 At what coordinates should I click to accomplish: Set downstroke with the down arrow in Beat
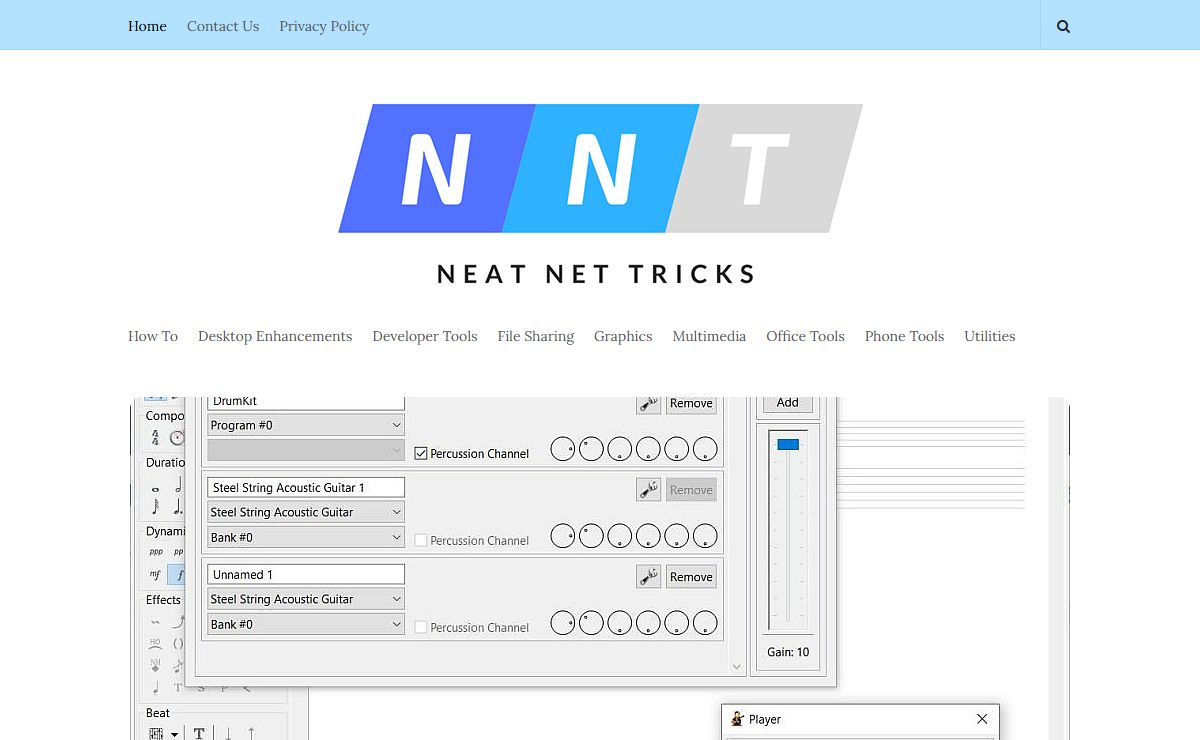228,734
